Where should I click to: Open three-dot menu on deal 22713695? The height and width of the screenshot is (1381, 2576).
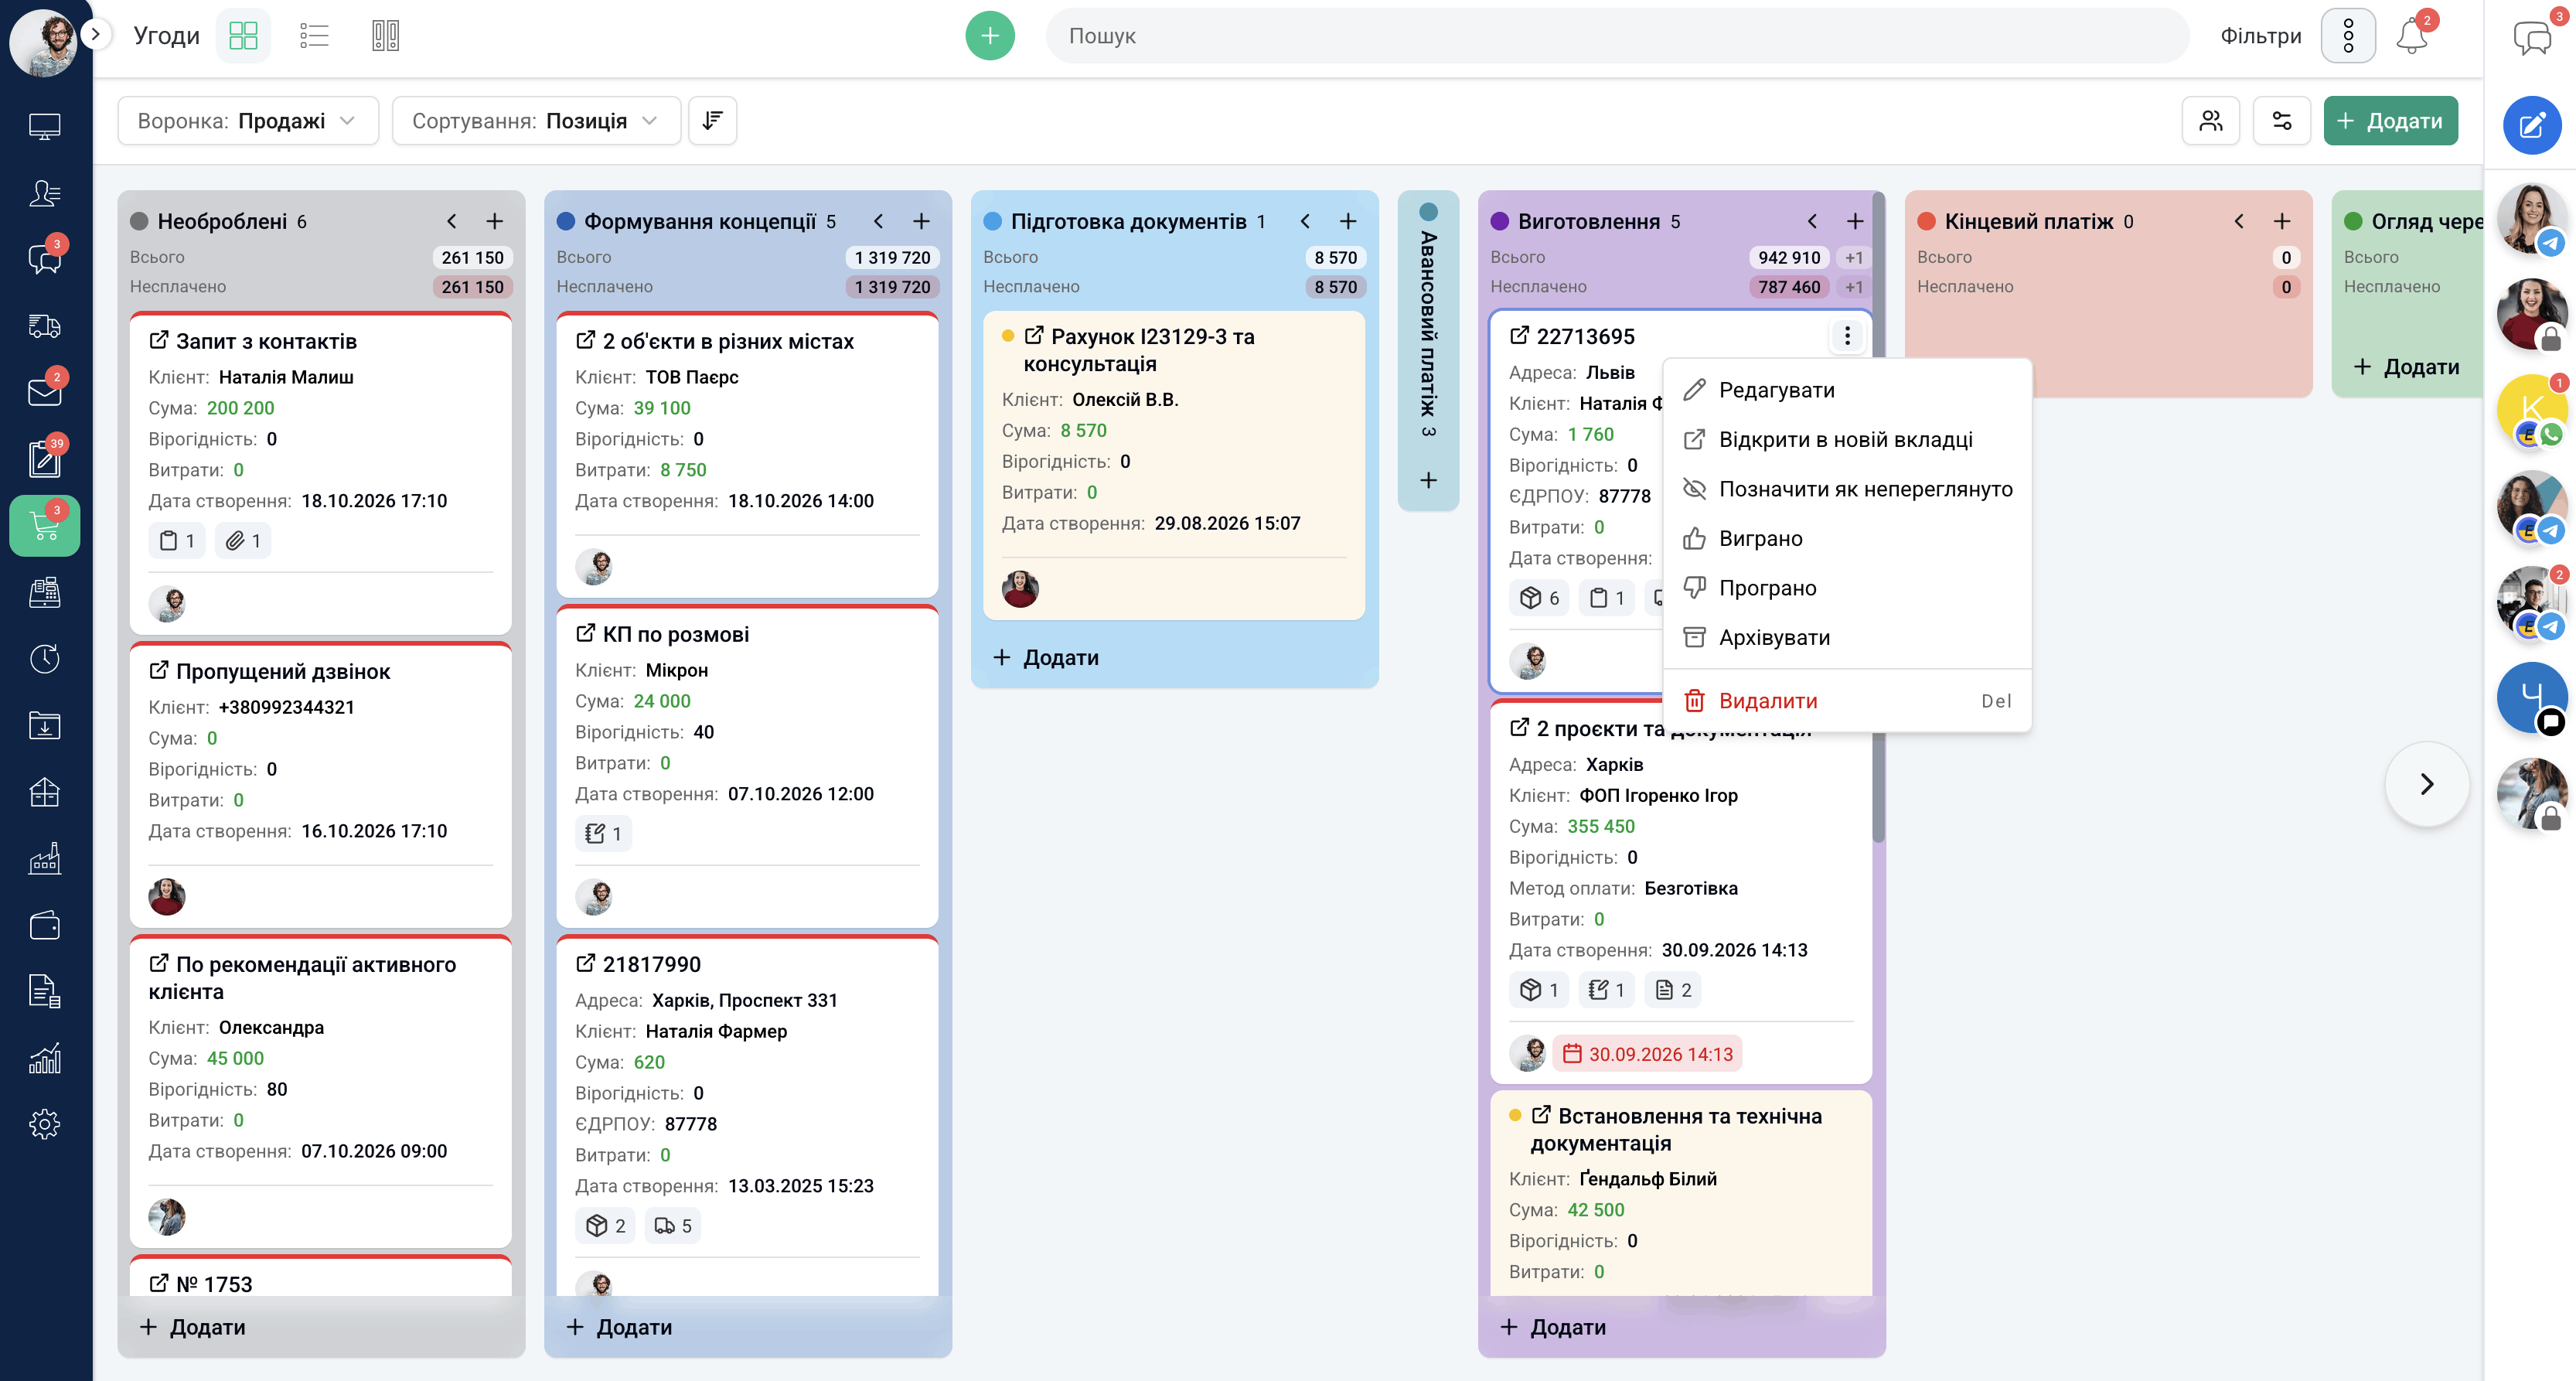(1847, 336)
